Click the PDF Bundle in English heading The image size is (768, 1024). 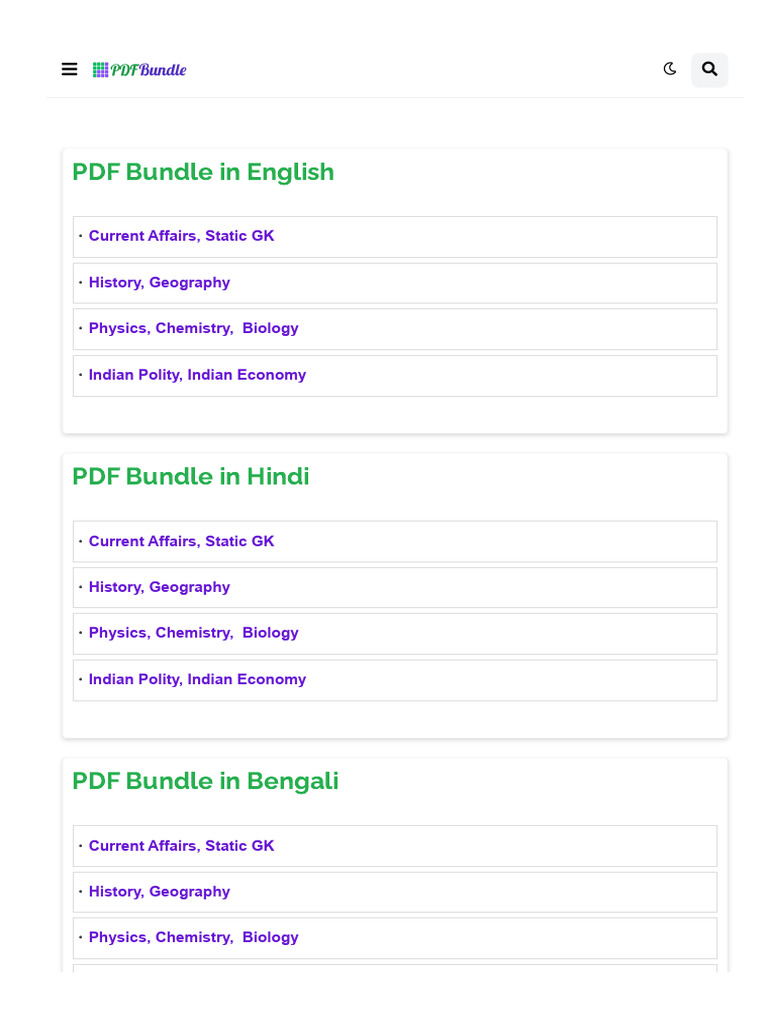(x=203, y=172)
